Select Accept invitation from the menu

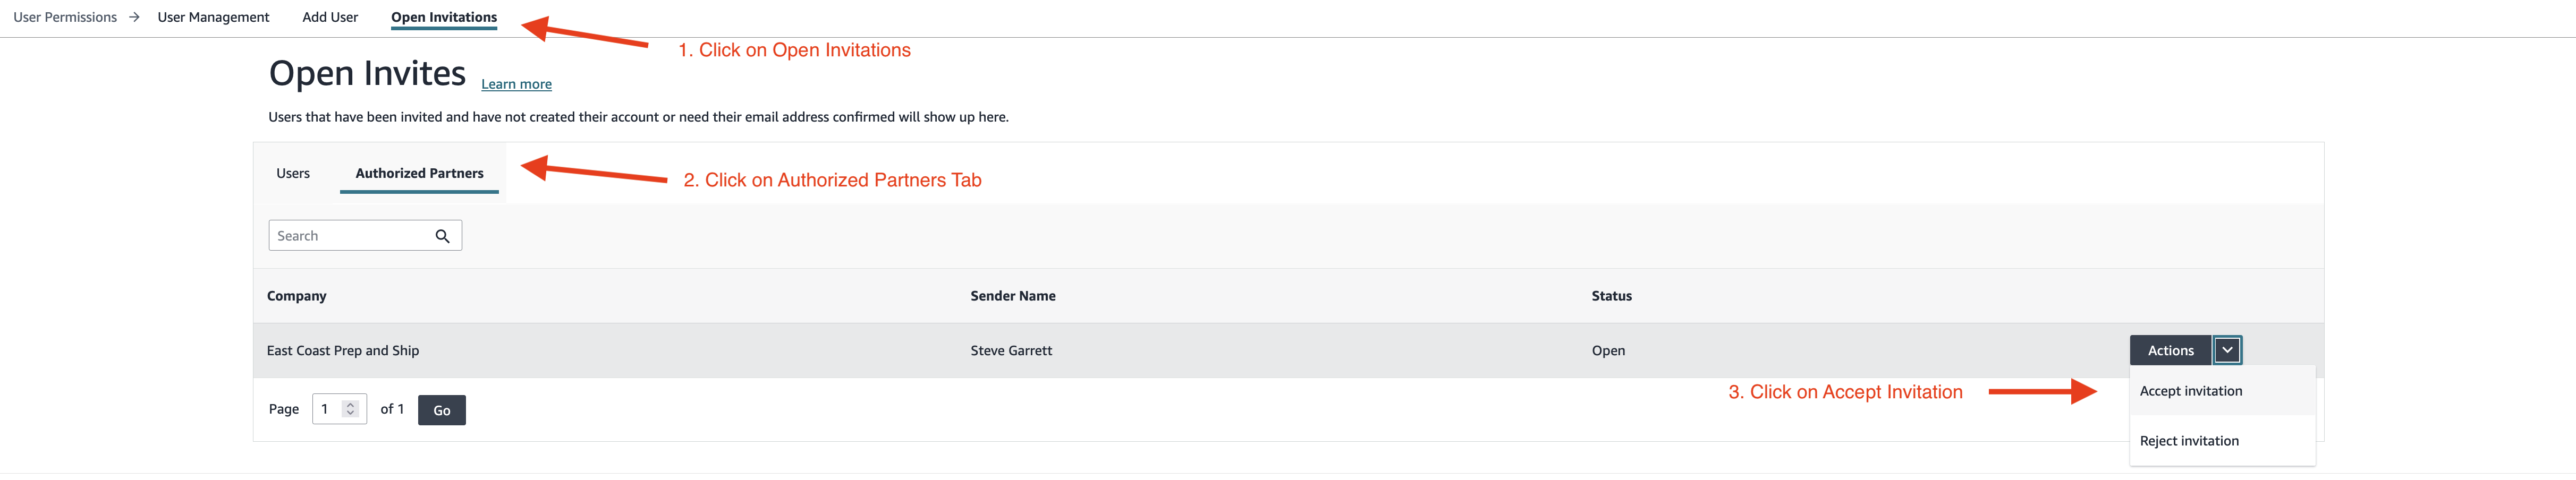coord(2190,391)
